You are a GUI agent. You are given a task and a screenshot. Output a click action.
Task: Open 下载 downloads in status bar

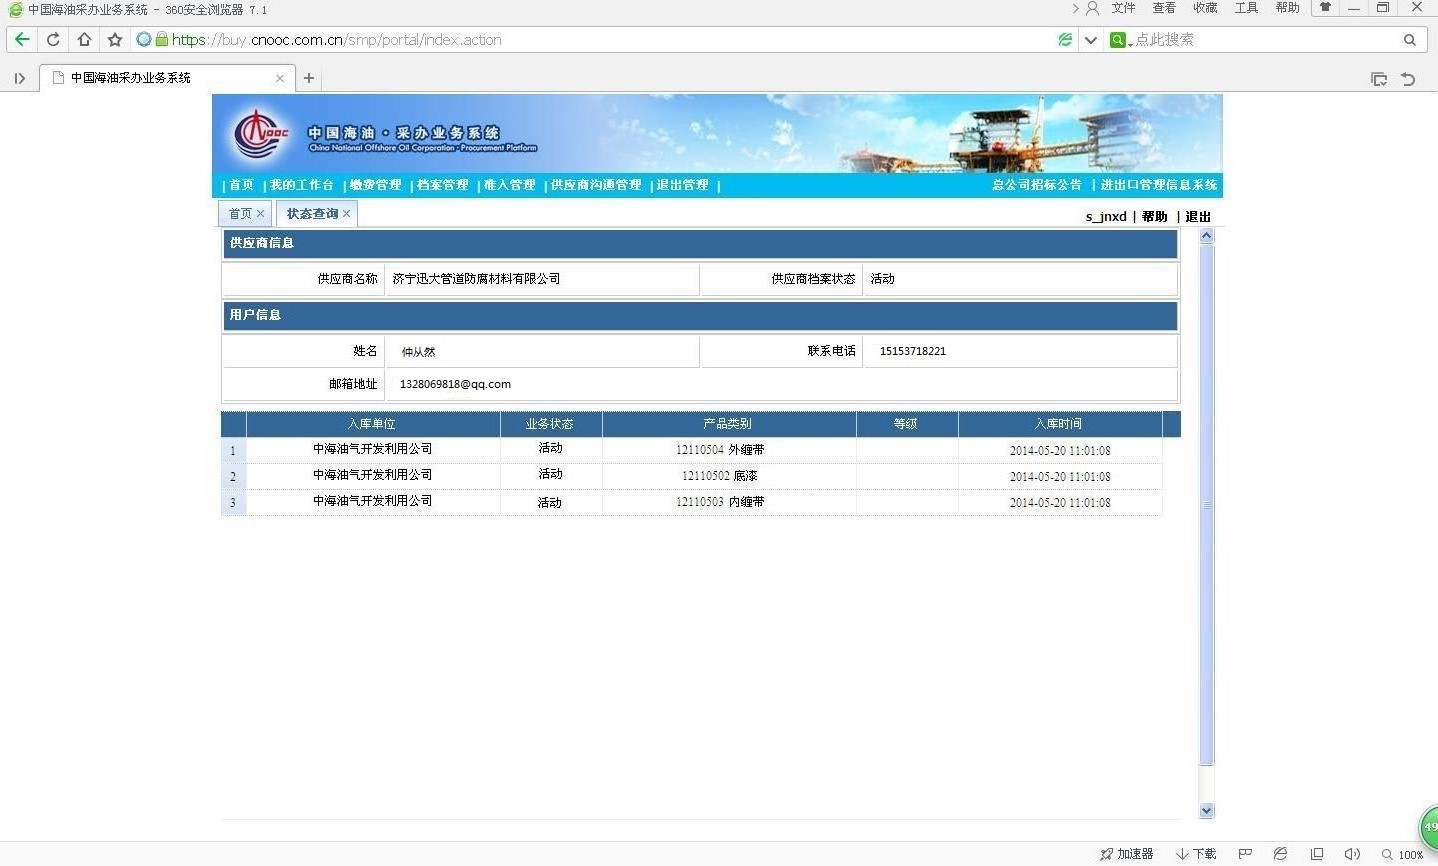[1196, 854]
